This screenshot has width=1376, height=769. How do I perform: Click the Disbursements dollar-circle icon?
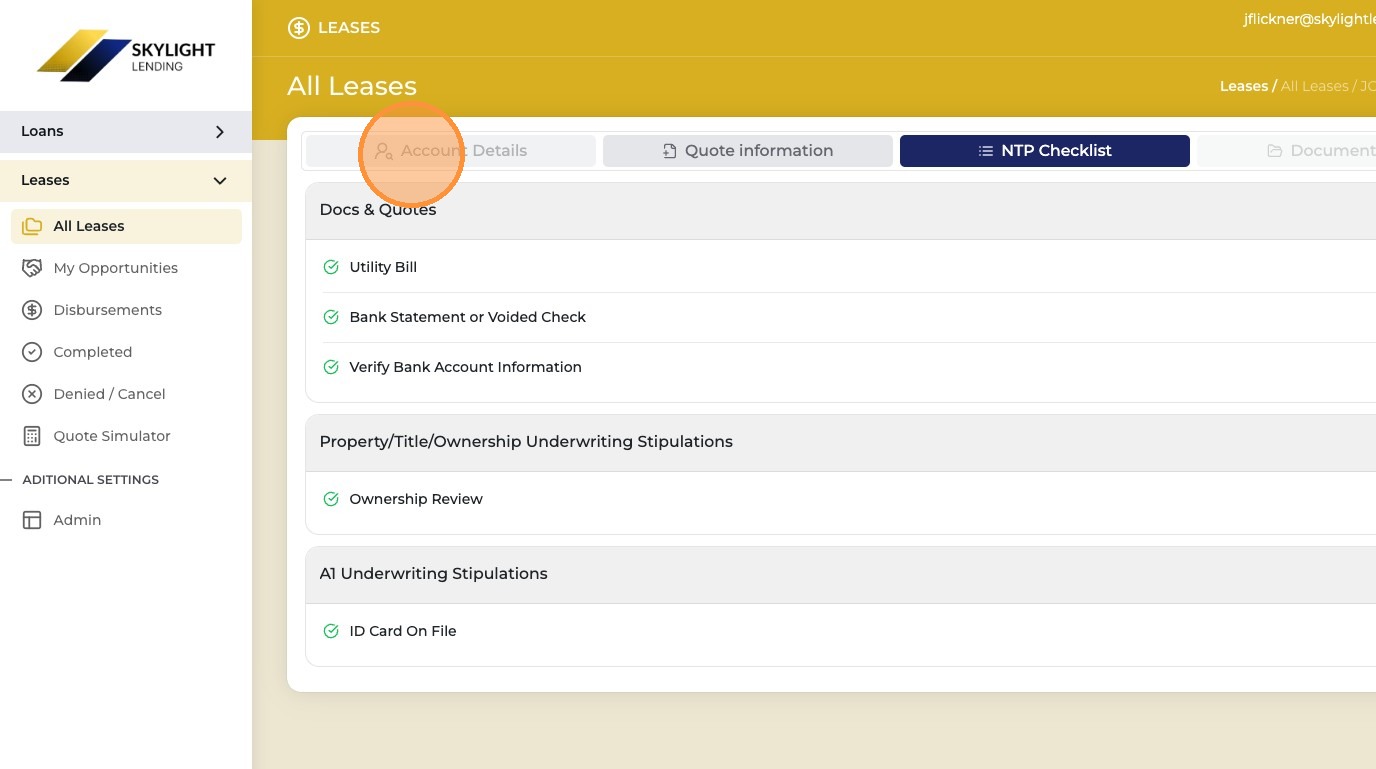[x=32, y=310]
